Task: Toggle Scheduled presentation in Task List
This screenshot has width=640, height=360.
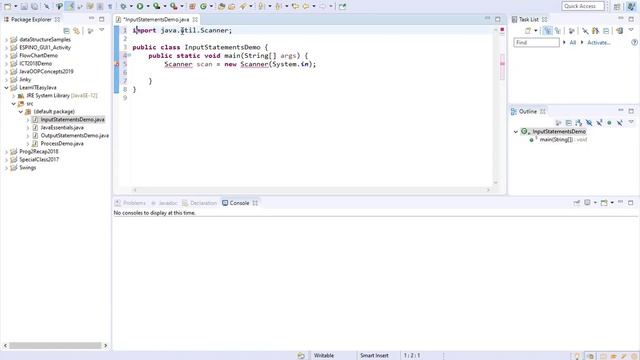Action: [x=558, y=31]
